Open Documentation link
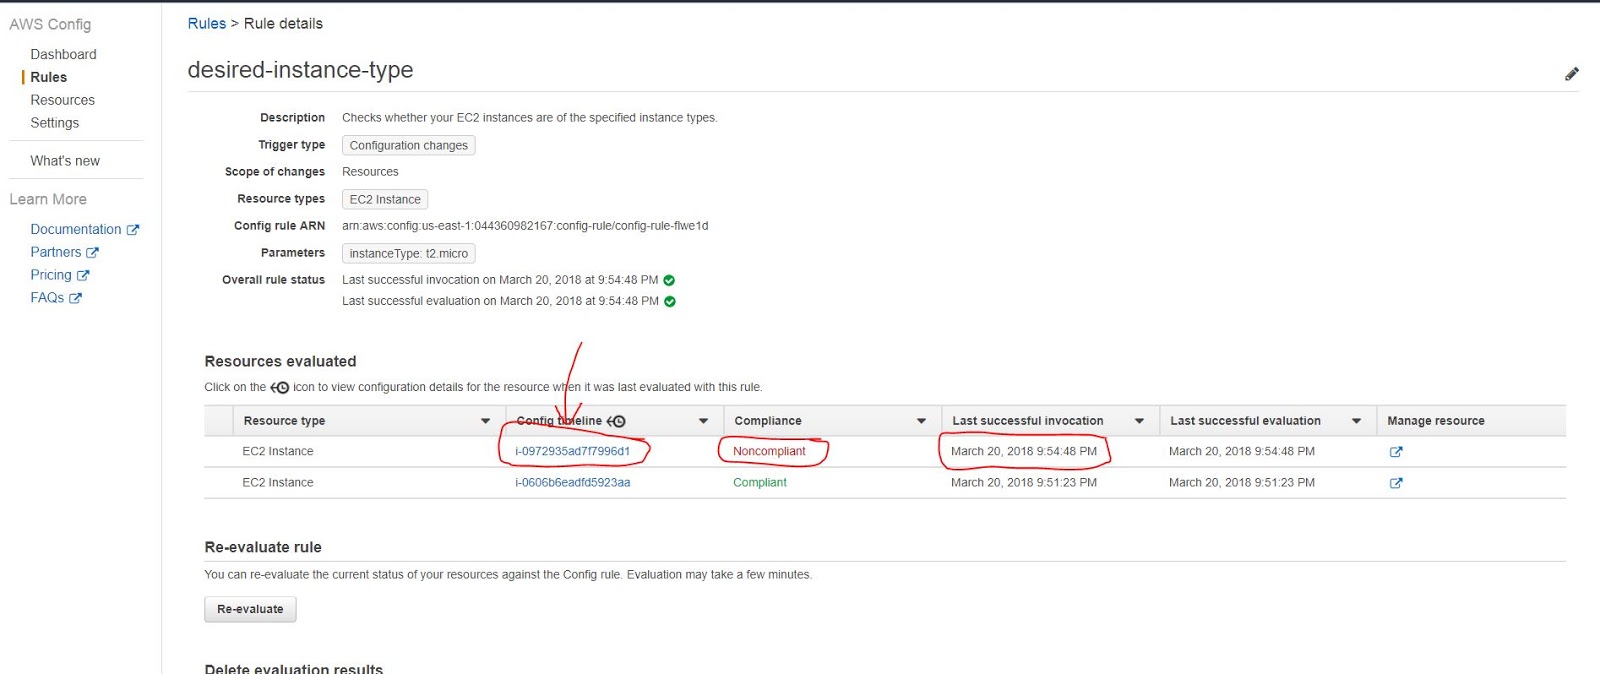1600x674 pixels. pyautogui.click(x=76, y=229)
